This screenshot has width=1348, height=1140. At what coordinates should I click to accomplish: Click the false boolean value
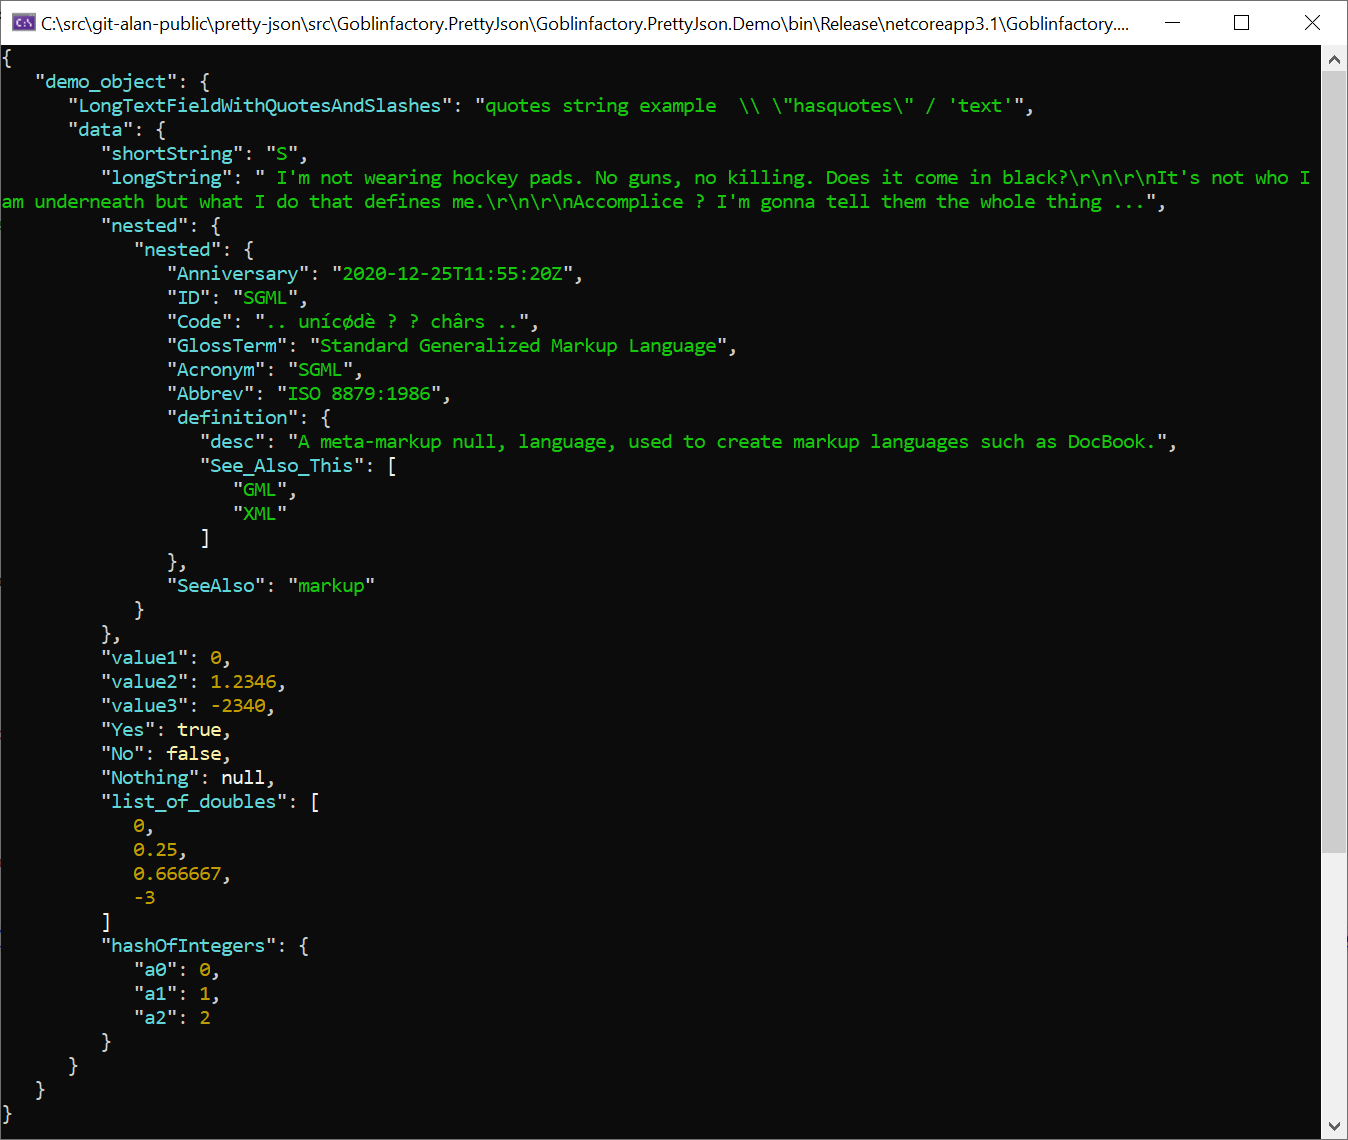coord(194,754)
